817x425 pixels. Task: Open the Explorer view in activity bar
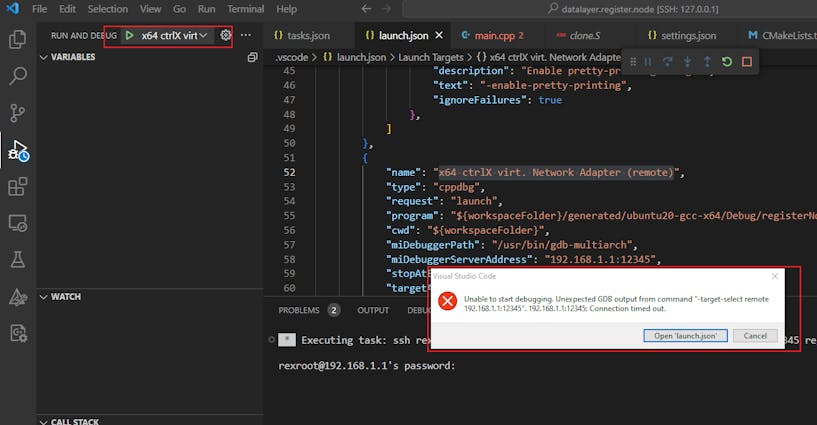[17, 40]
